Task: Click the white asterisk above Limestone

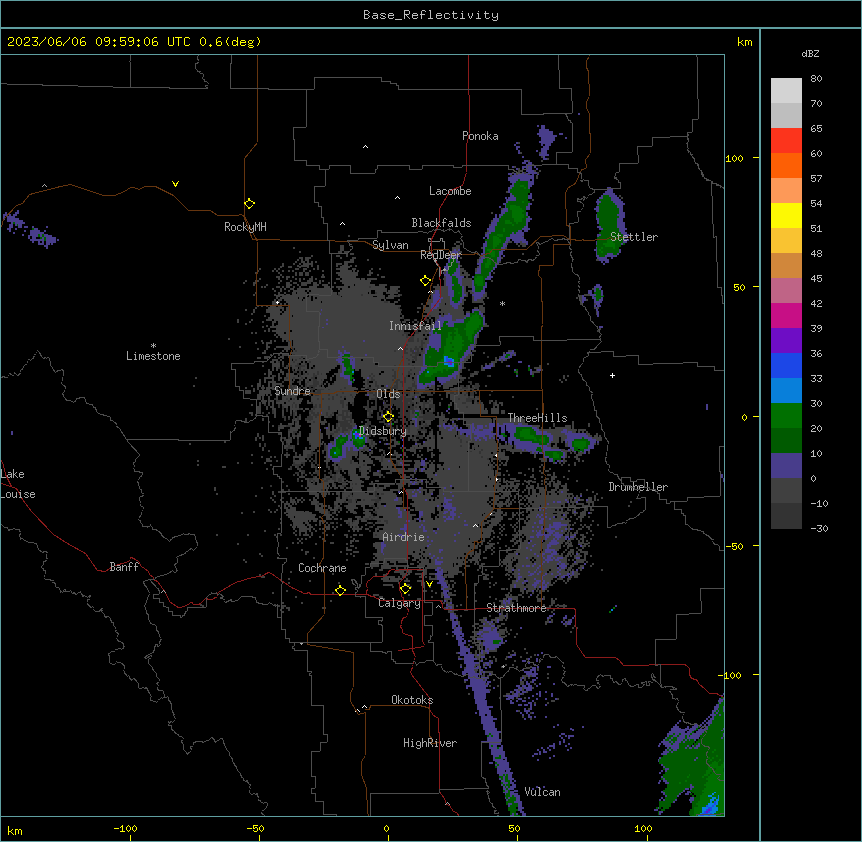Action: [153, 346]
